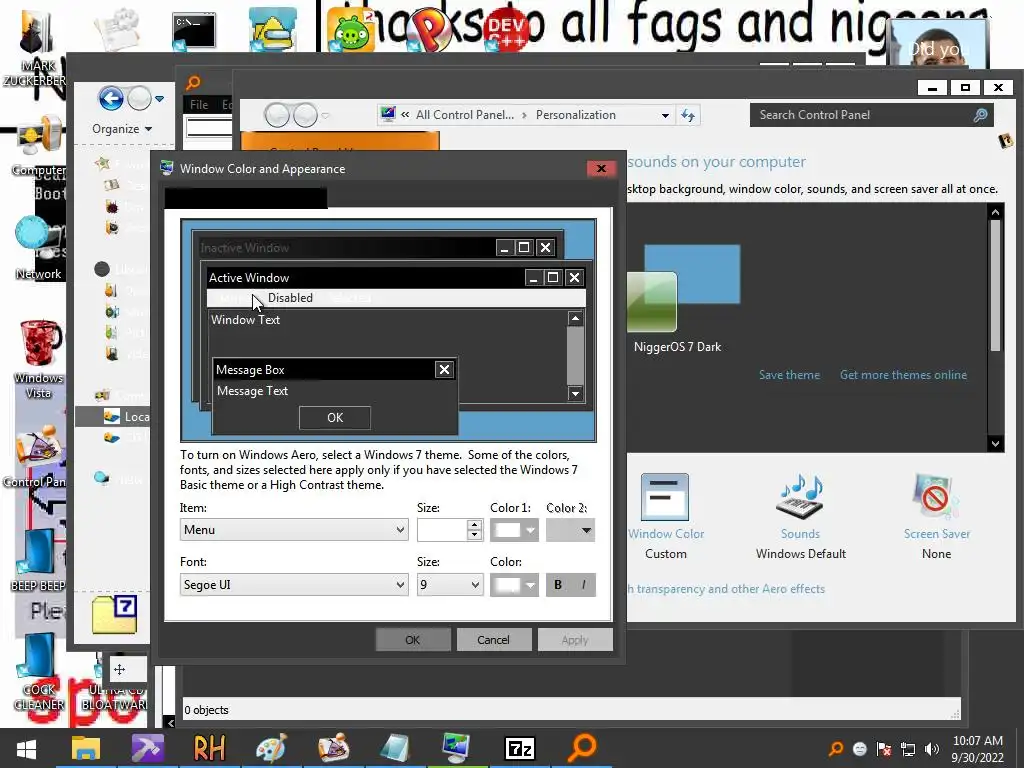The height and width of the screenshot is (768, 1024).
Task: Click the Apply button
Action: click(x=575, y=640)
